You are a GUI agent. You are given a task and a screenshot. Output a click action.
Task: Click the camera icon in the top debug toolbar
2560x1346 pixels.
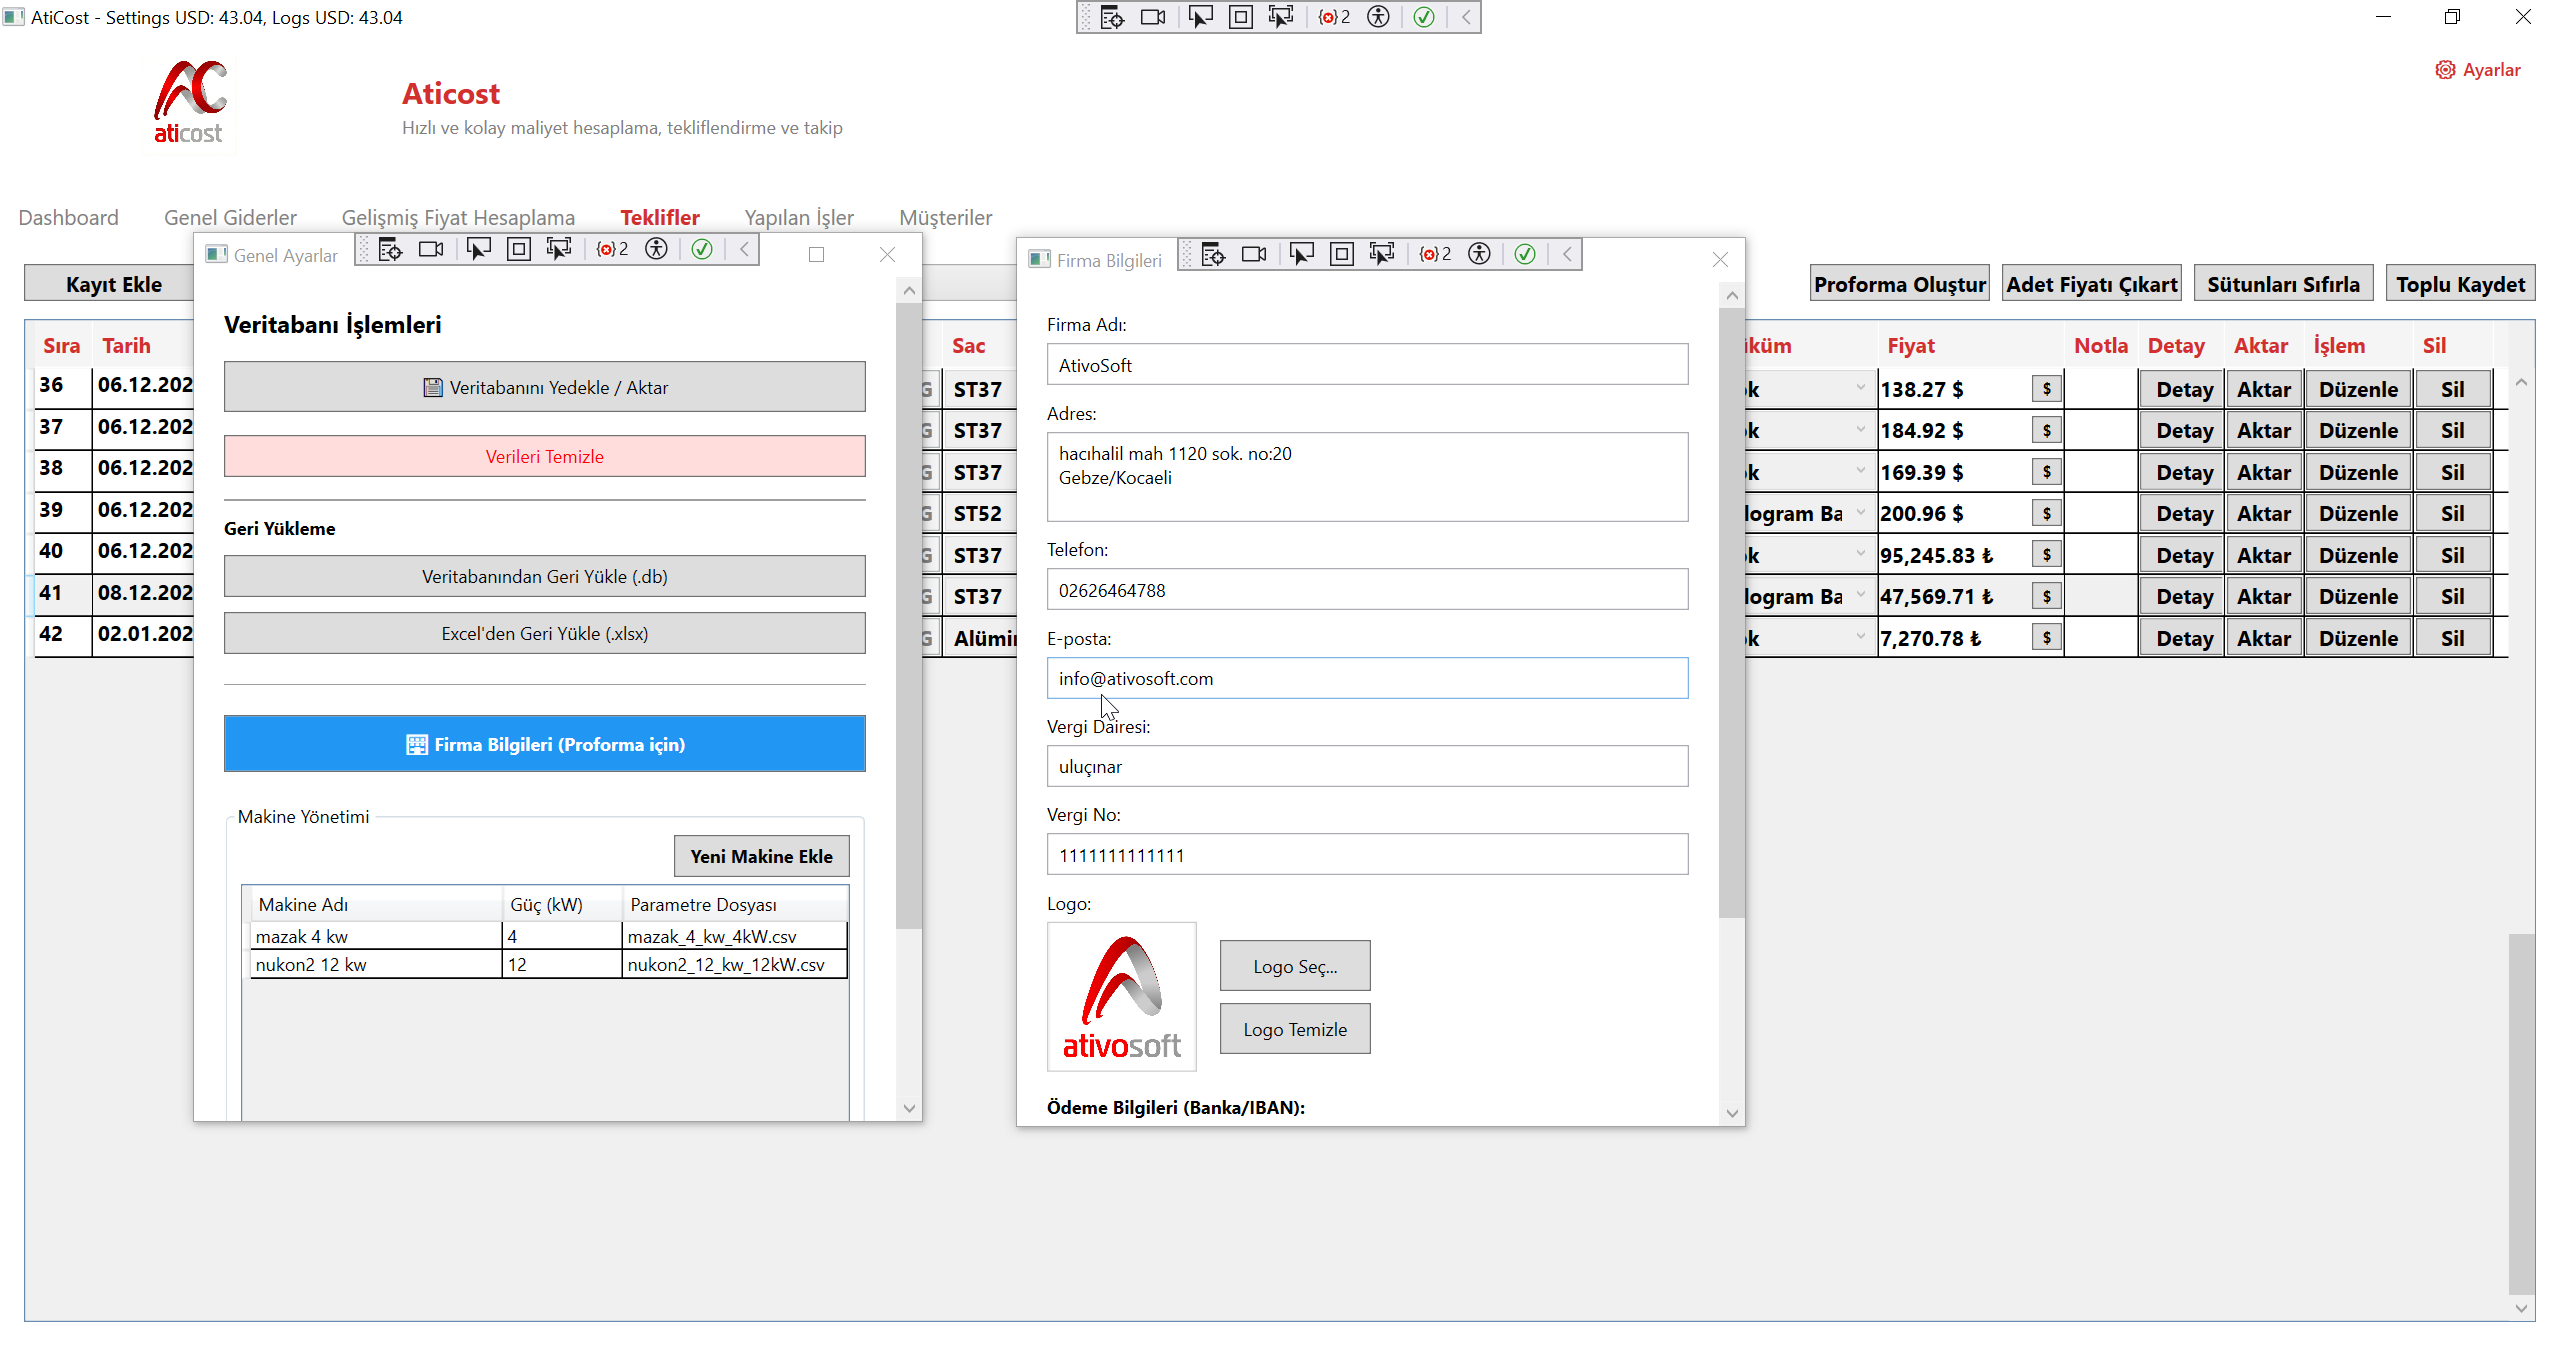(x=1153, y=17)
